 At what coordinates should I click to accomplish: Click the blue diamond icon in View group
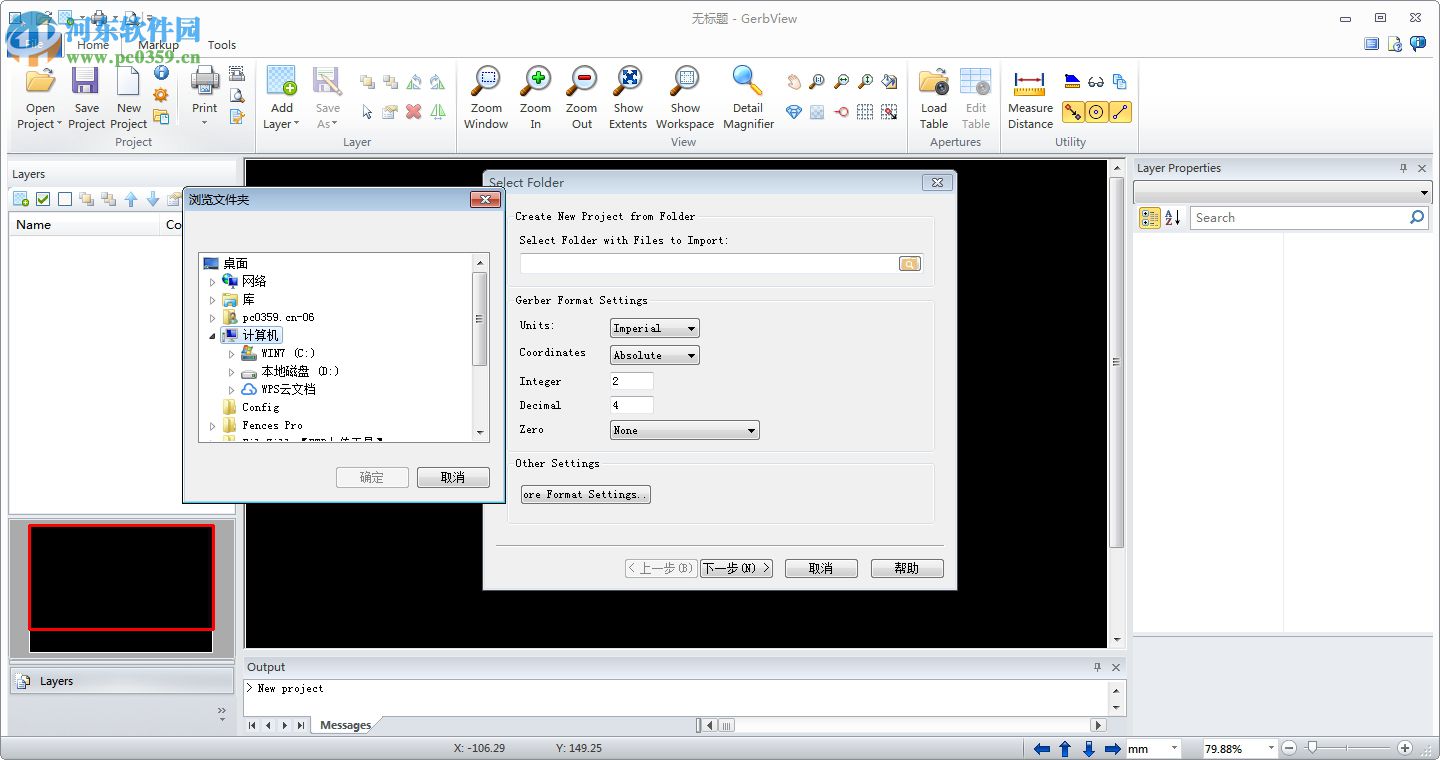pyautogui.click(x=794, y=112)
